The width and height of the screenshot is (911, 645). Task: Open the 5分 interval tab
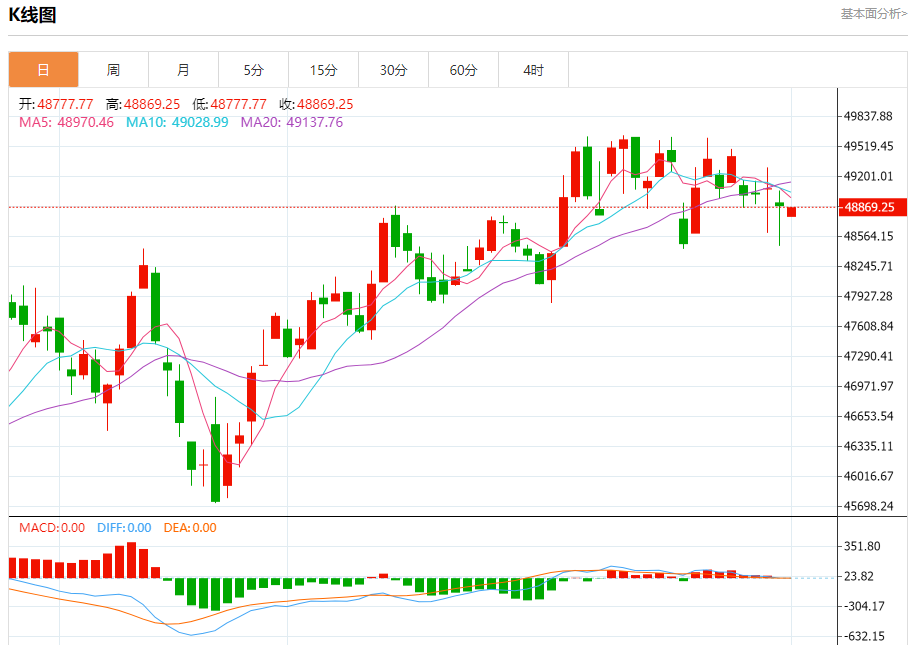(253, 70)
